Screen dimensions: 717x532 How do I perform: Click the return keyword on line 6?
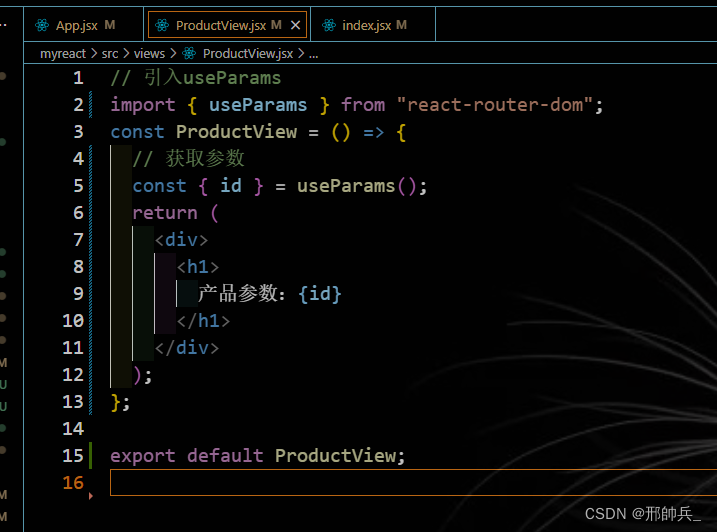tap(165, 213)
